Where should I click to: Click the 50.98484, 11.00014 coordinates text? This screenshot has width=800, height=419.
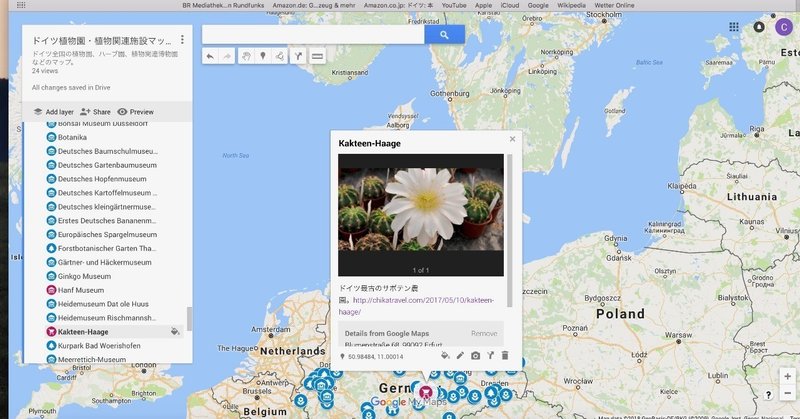pyautogui.click(x=376, y=357)
